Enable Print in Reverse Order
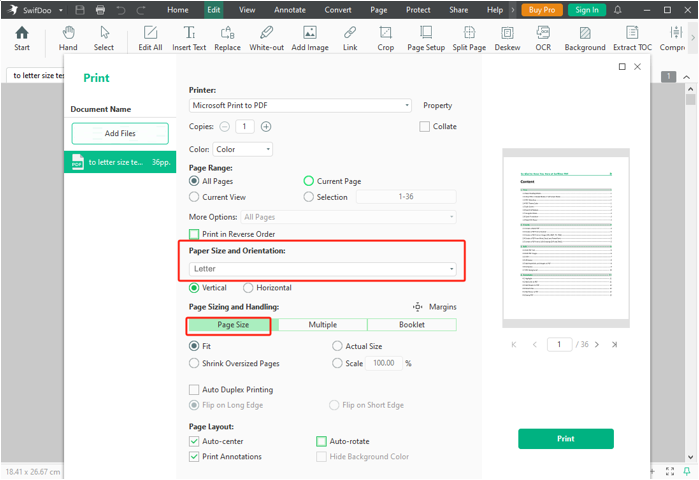 pyautogui.click(x=194, y=234)
